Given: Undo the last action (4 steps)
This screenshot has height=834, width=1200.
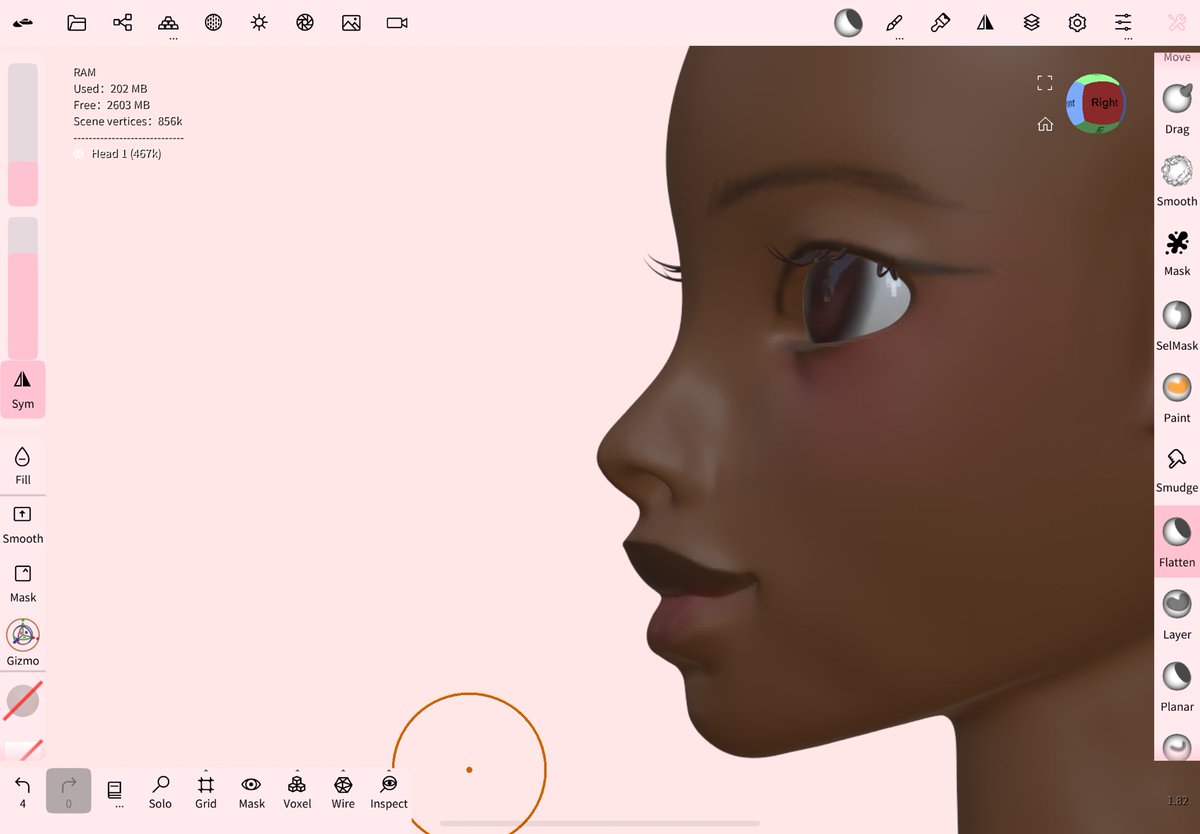Looking at the screenshot, I should coord(22,791).
